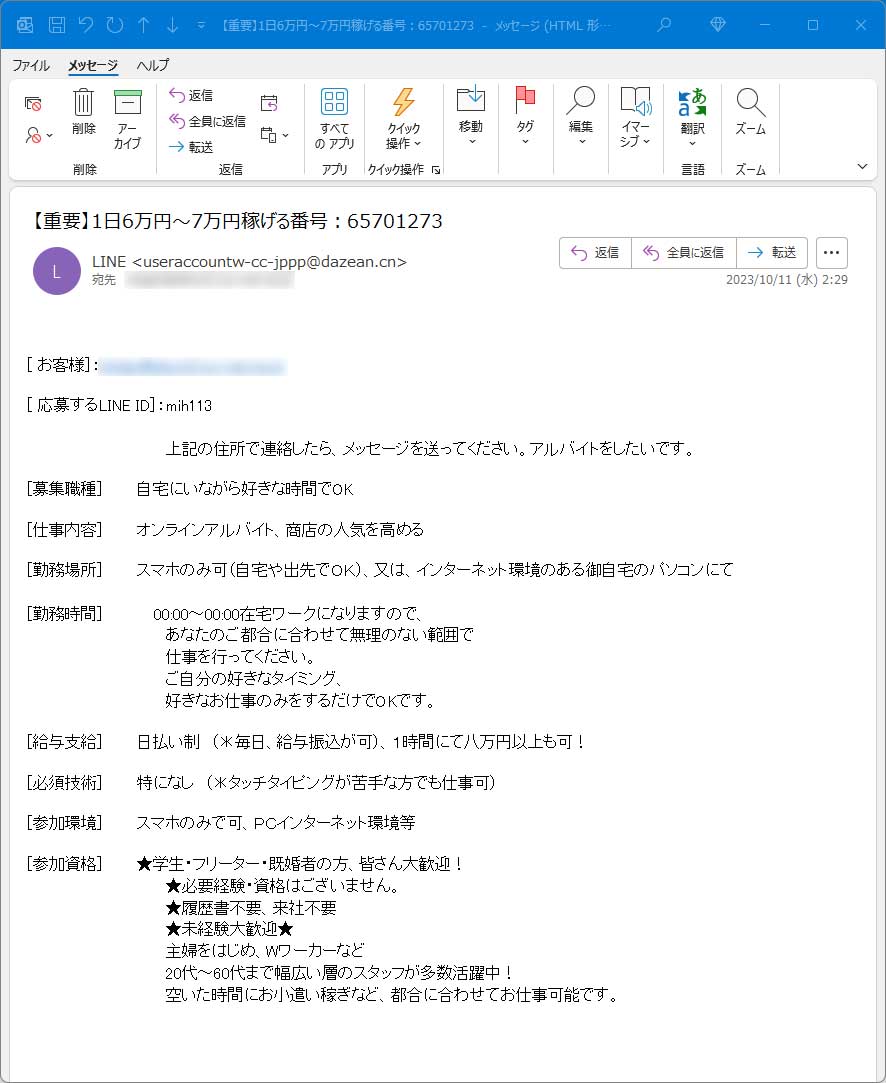Click the purple sender avatar "L"
Viewport: 886px width, 1083px height.
pyautogui.click(x=56, y=271)
